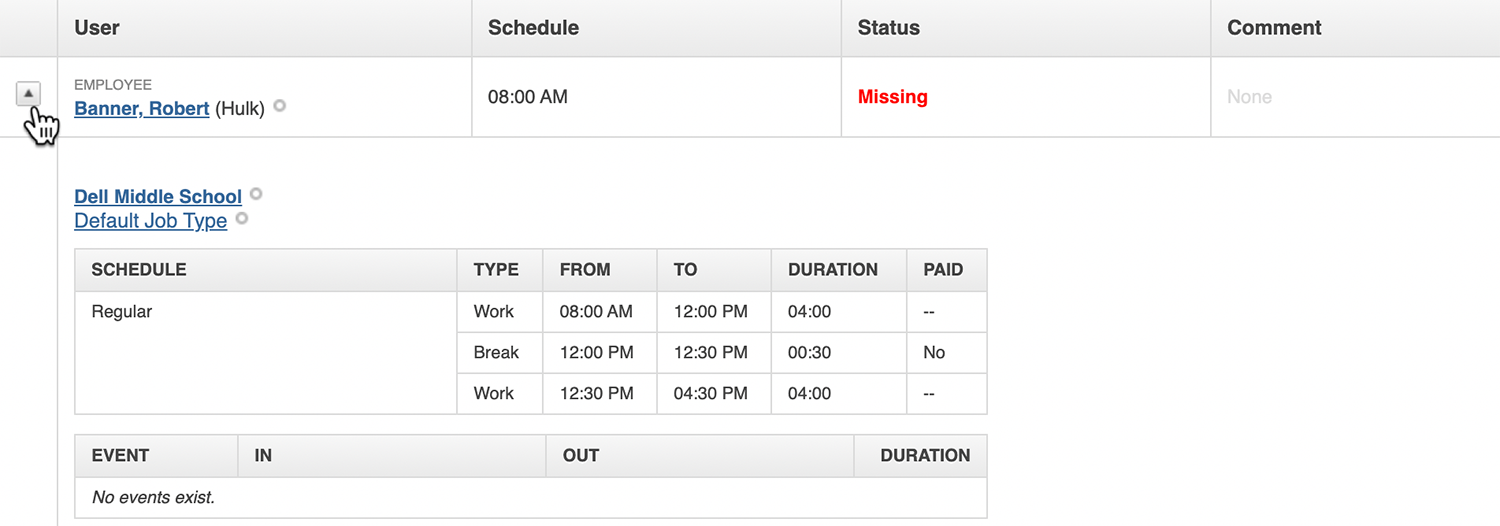Click the info circle next to (Hulk)
1500x526 pixels.
point(280,105)
